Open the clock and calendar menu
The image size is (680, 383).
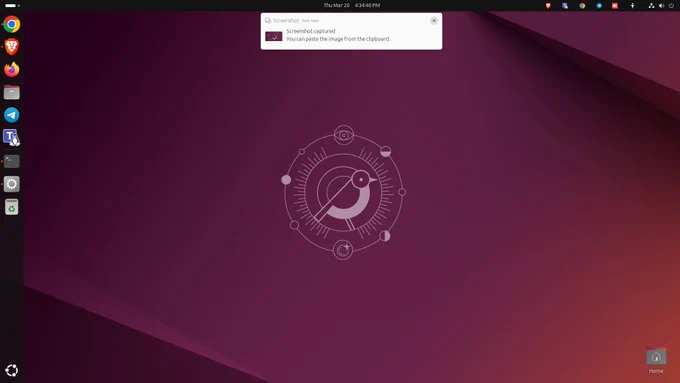[x=352, y=5]
